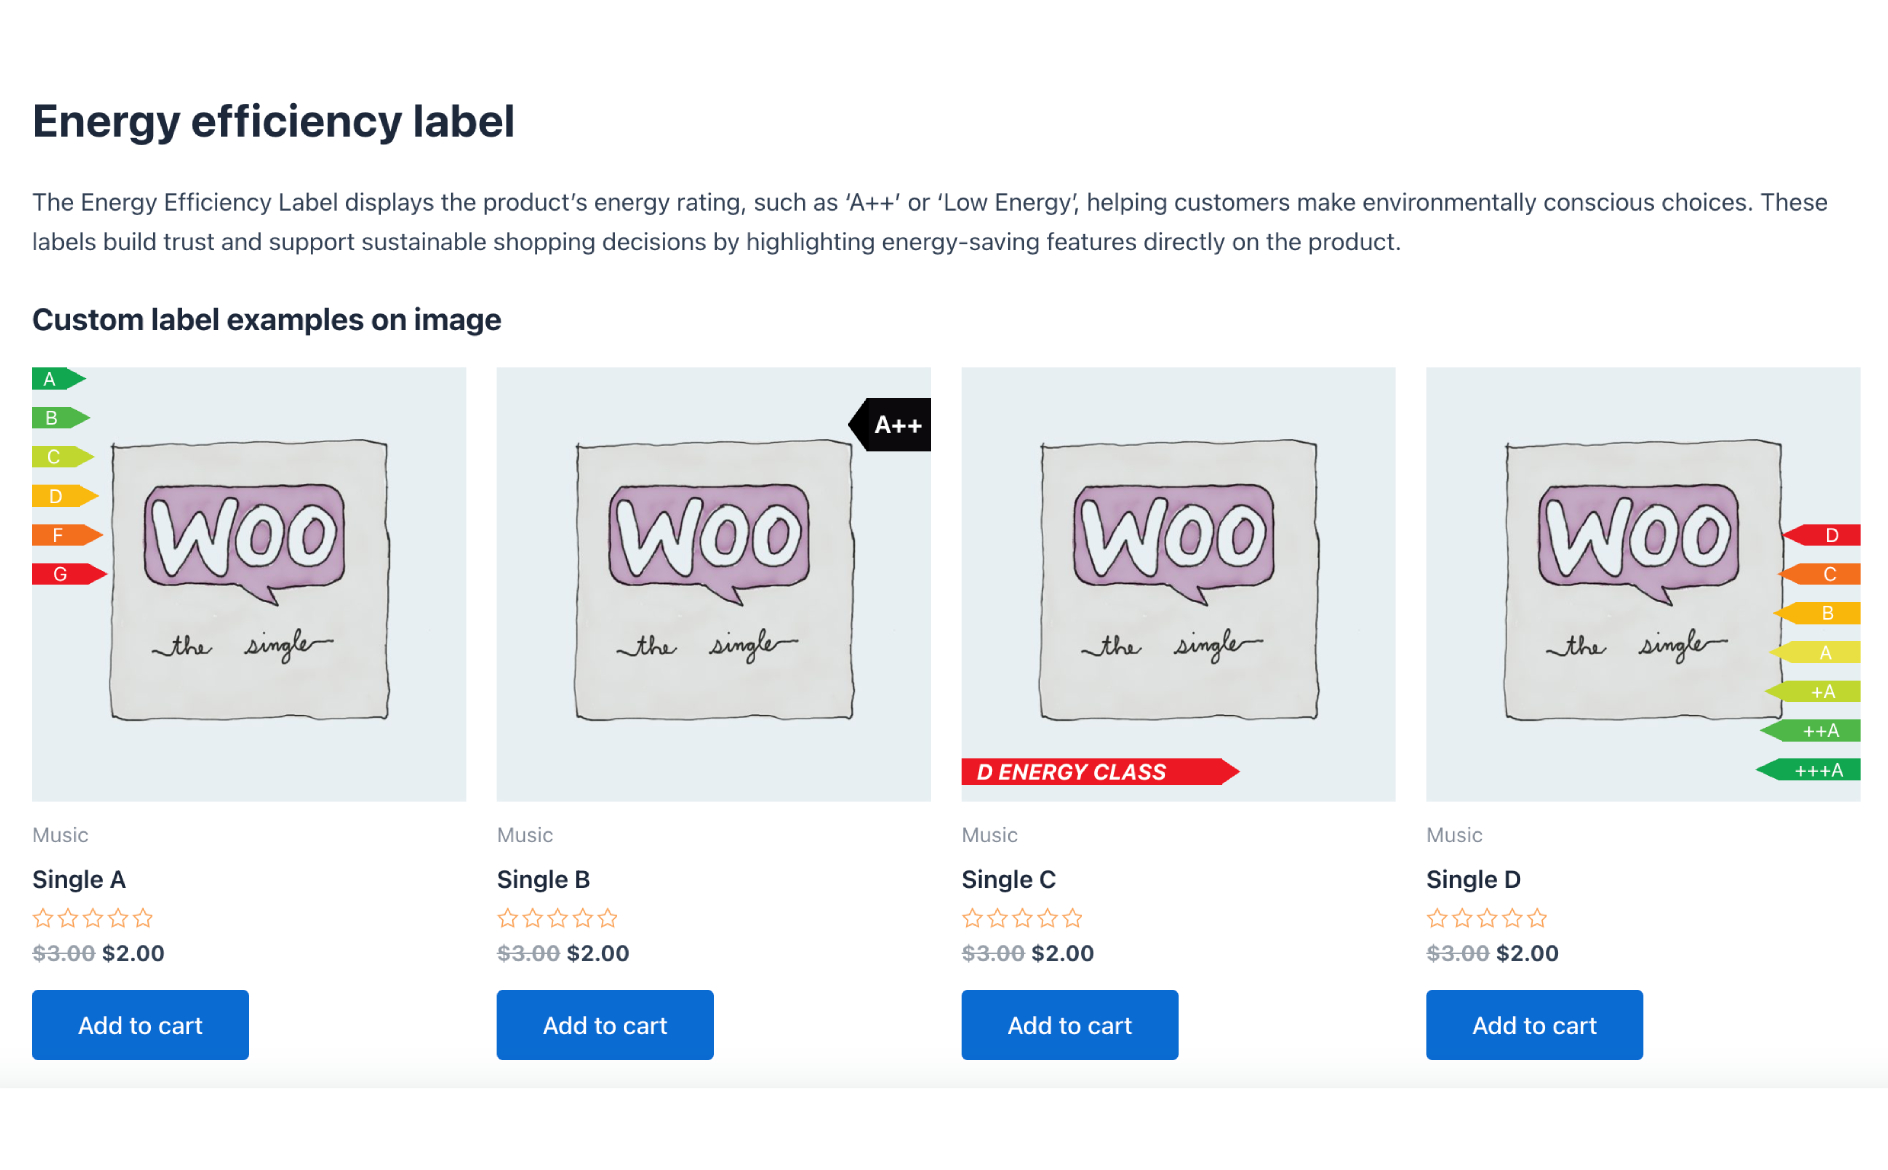Viewport: 1888px width, 1170px height.
Task: Open Music category link above Single D
Action: point(1454,835)
